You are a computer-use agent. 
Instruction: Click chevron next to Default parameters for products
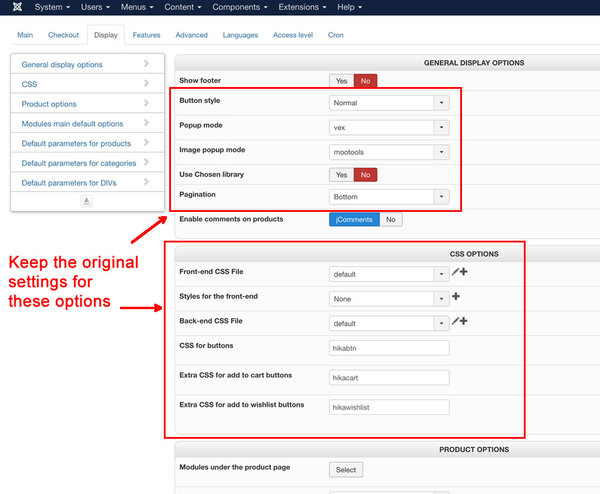[x=146, y=142]
